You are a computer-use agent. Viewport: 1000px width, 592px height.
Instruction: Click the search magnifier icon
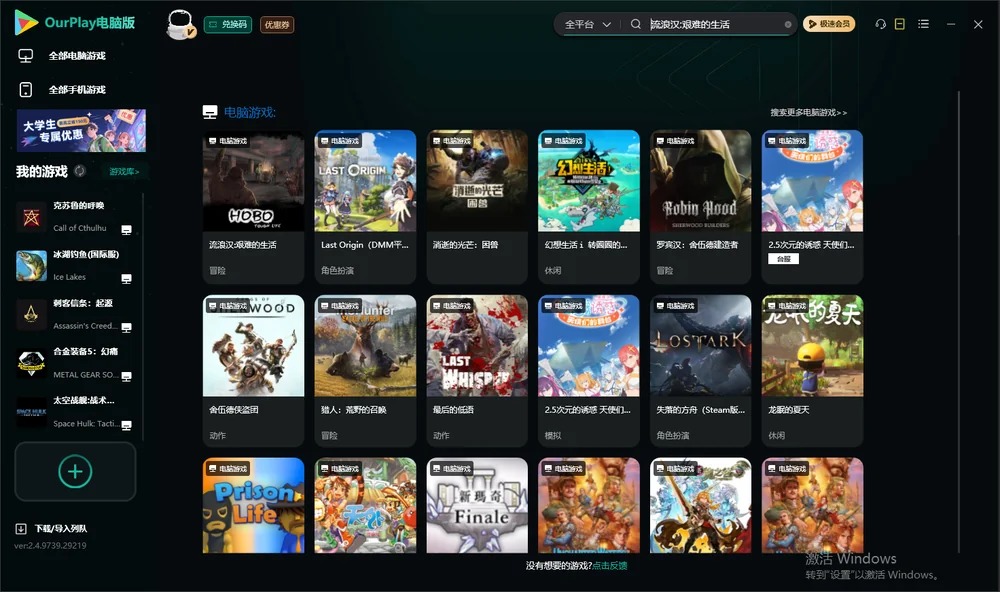click(x=635, y=24)
